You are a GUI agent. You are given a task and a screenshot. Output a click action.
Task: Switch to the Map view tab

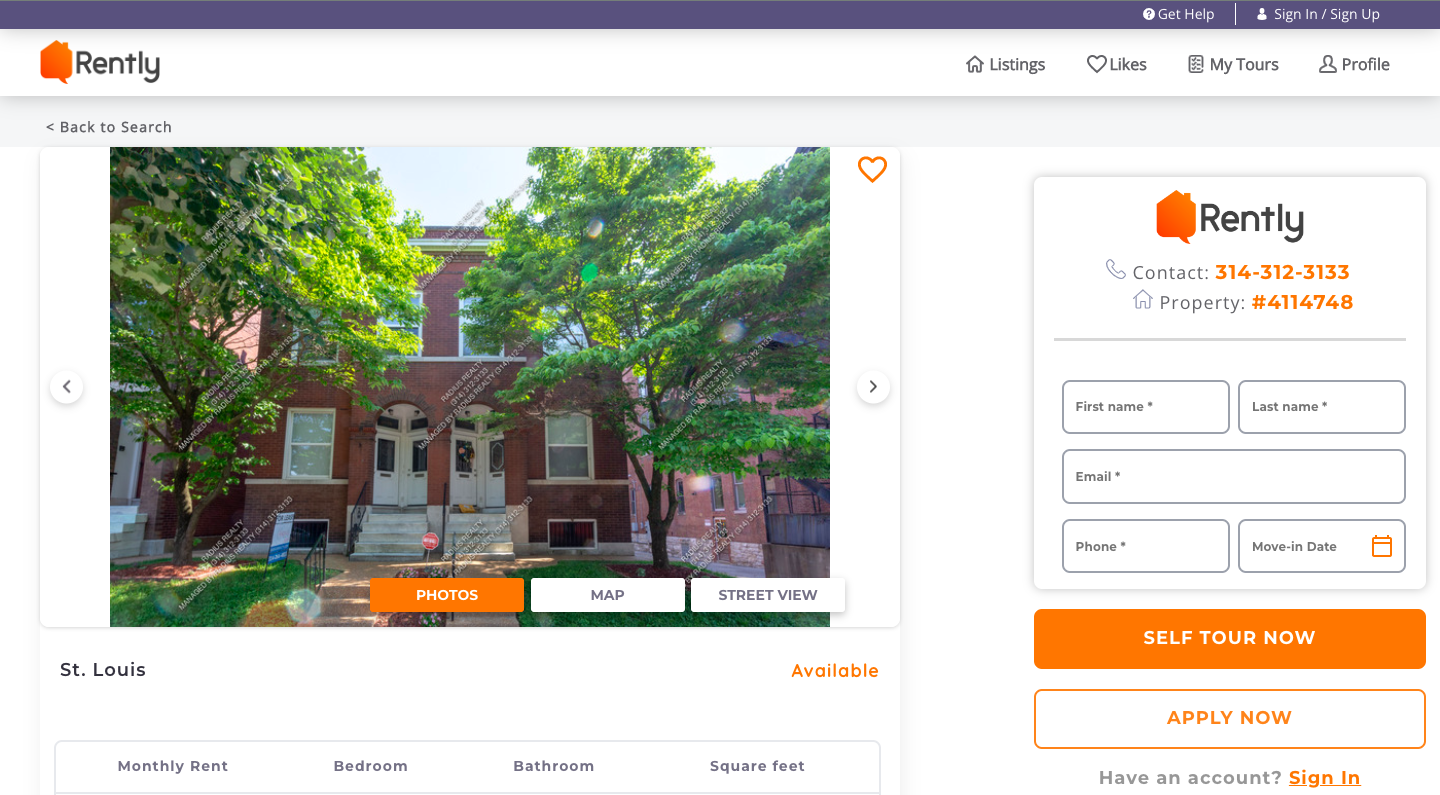(x=607, y=595)
